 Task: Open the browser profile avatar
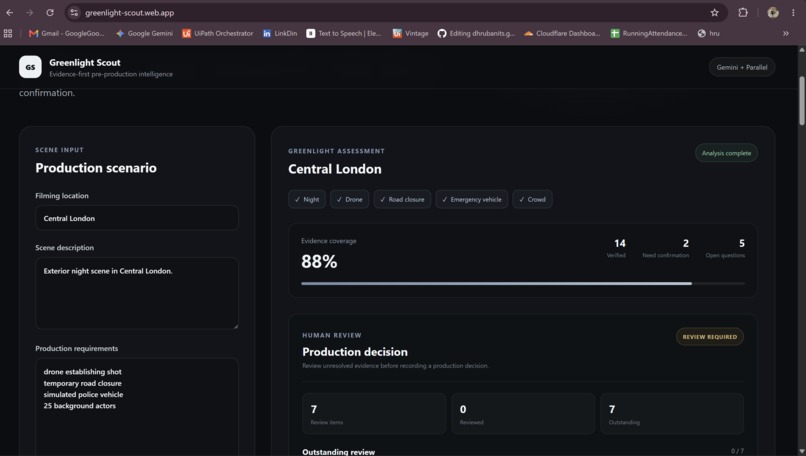pos(773,12)
